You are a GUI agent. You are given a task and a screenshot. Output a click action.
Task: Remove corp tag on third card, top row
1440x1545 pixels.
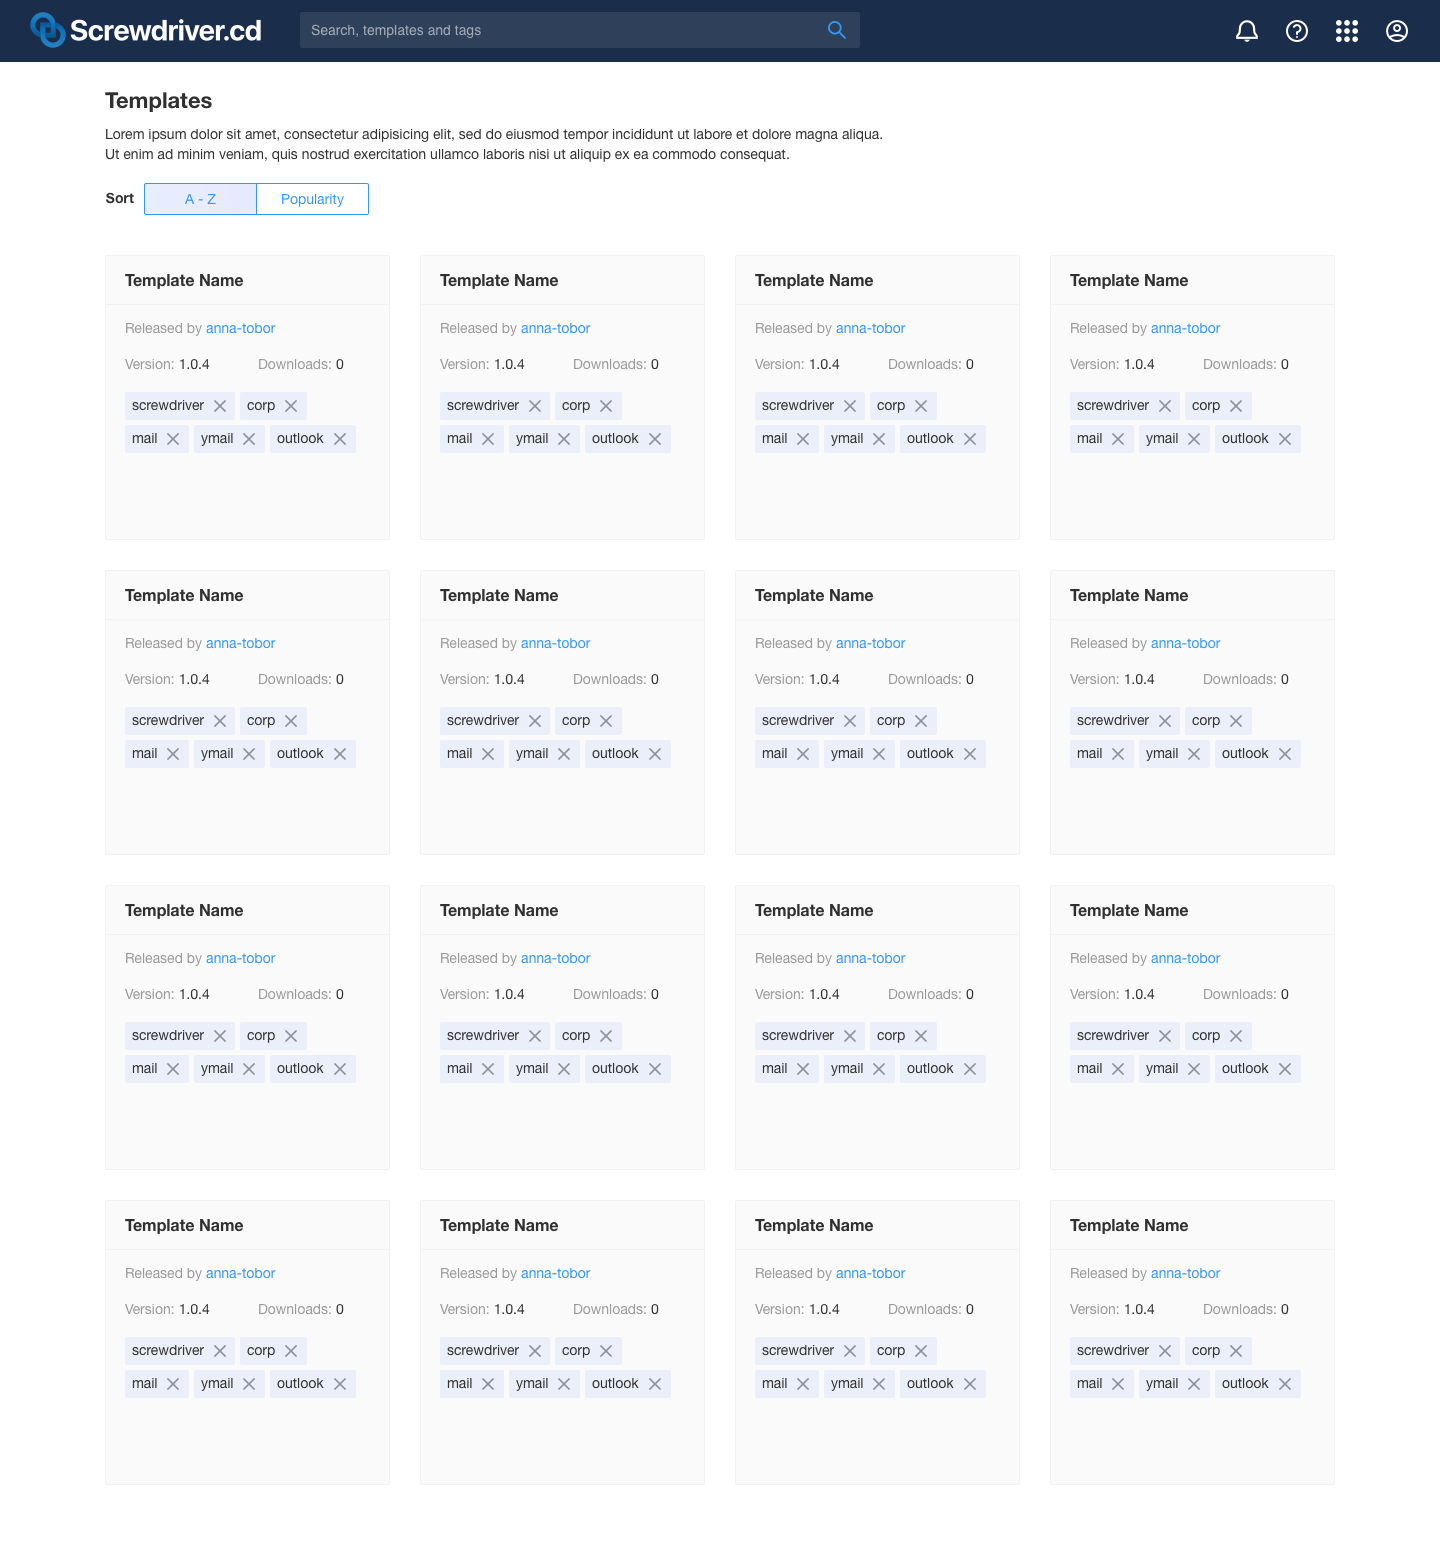pyautogui.click(x=921, y=406)
